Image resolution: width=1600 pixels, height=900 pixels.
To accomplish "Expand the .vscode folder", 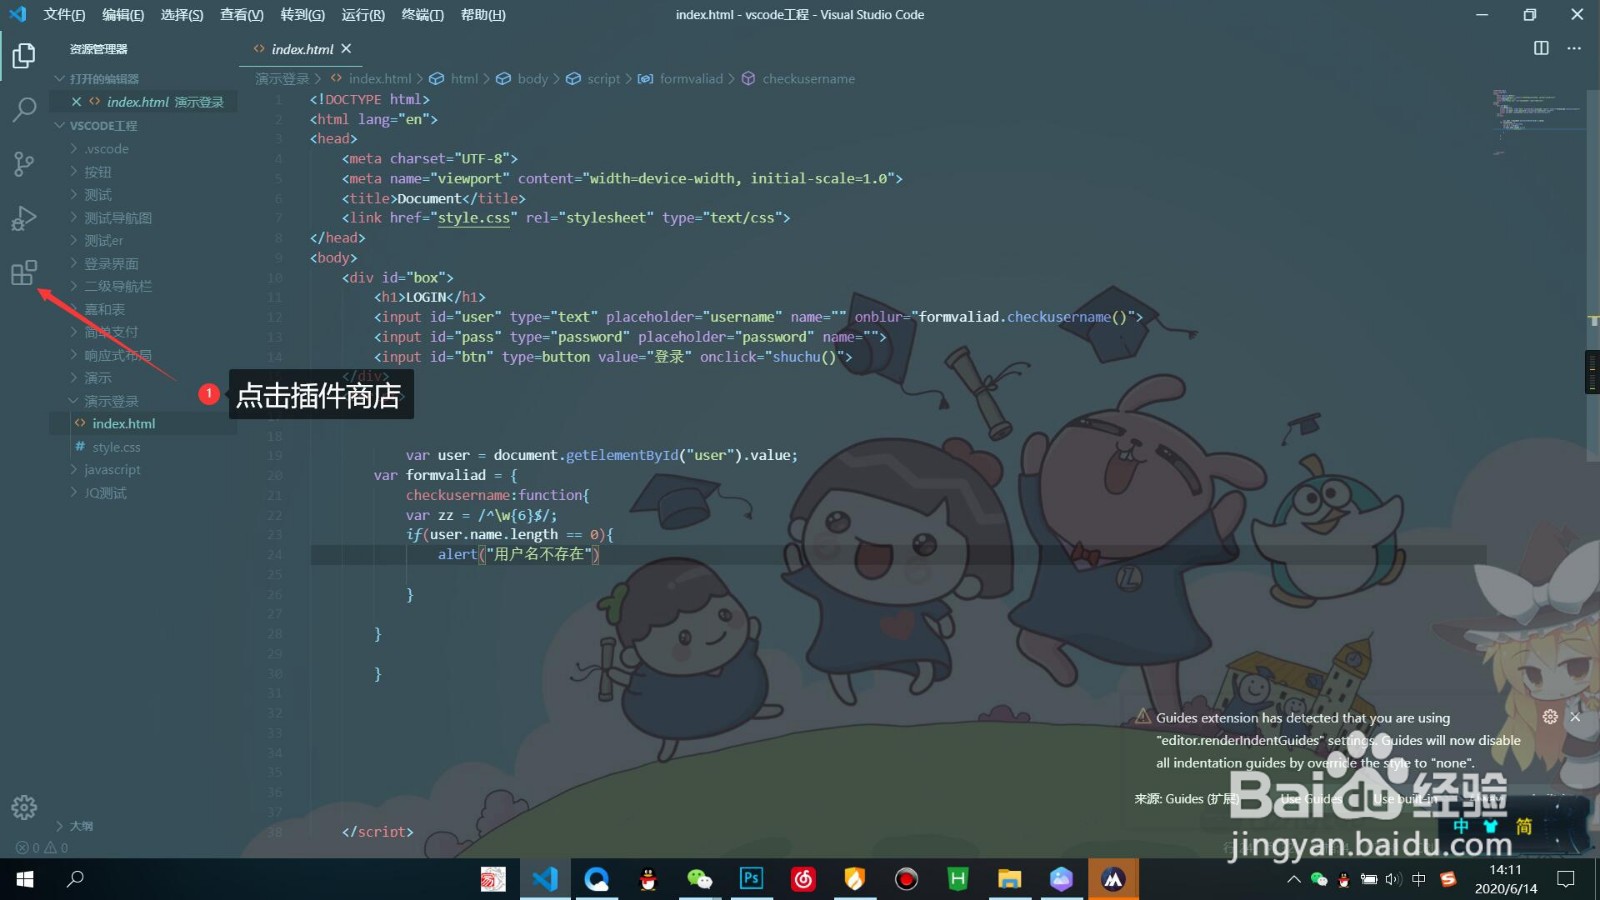I will click(143, 149).
